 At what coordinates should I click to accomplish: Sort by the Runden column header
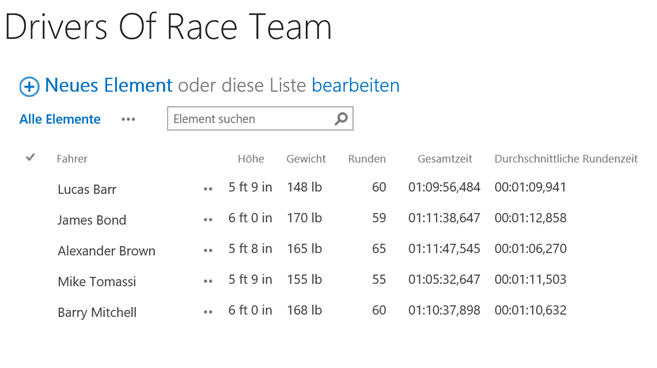pos(367,159)
